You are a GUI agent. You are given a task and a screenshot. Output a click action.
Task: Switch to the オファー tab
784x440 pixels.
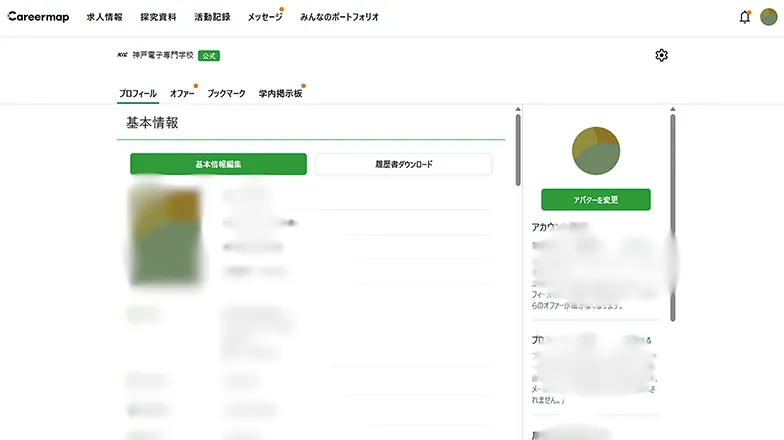coord(182,93)
